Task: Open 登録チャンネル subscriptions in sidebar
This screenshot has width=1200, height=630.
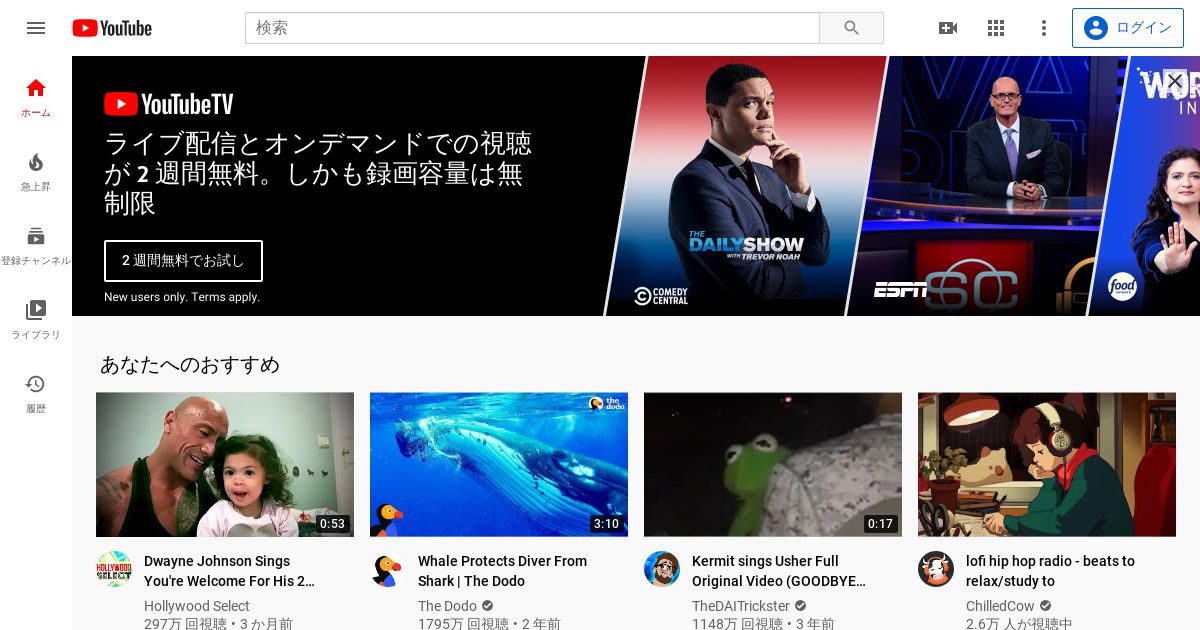Action: [x=36, y=246]
